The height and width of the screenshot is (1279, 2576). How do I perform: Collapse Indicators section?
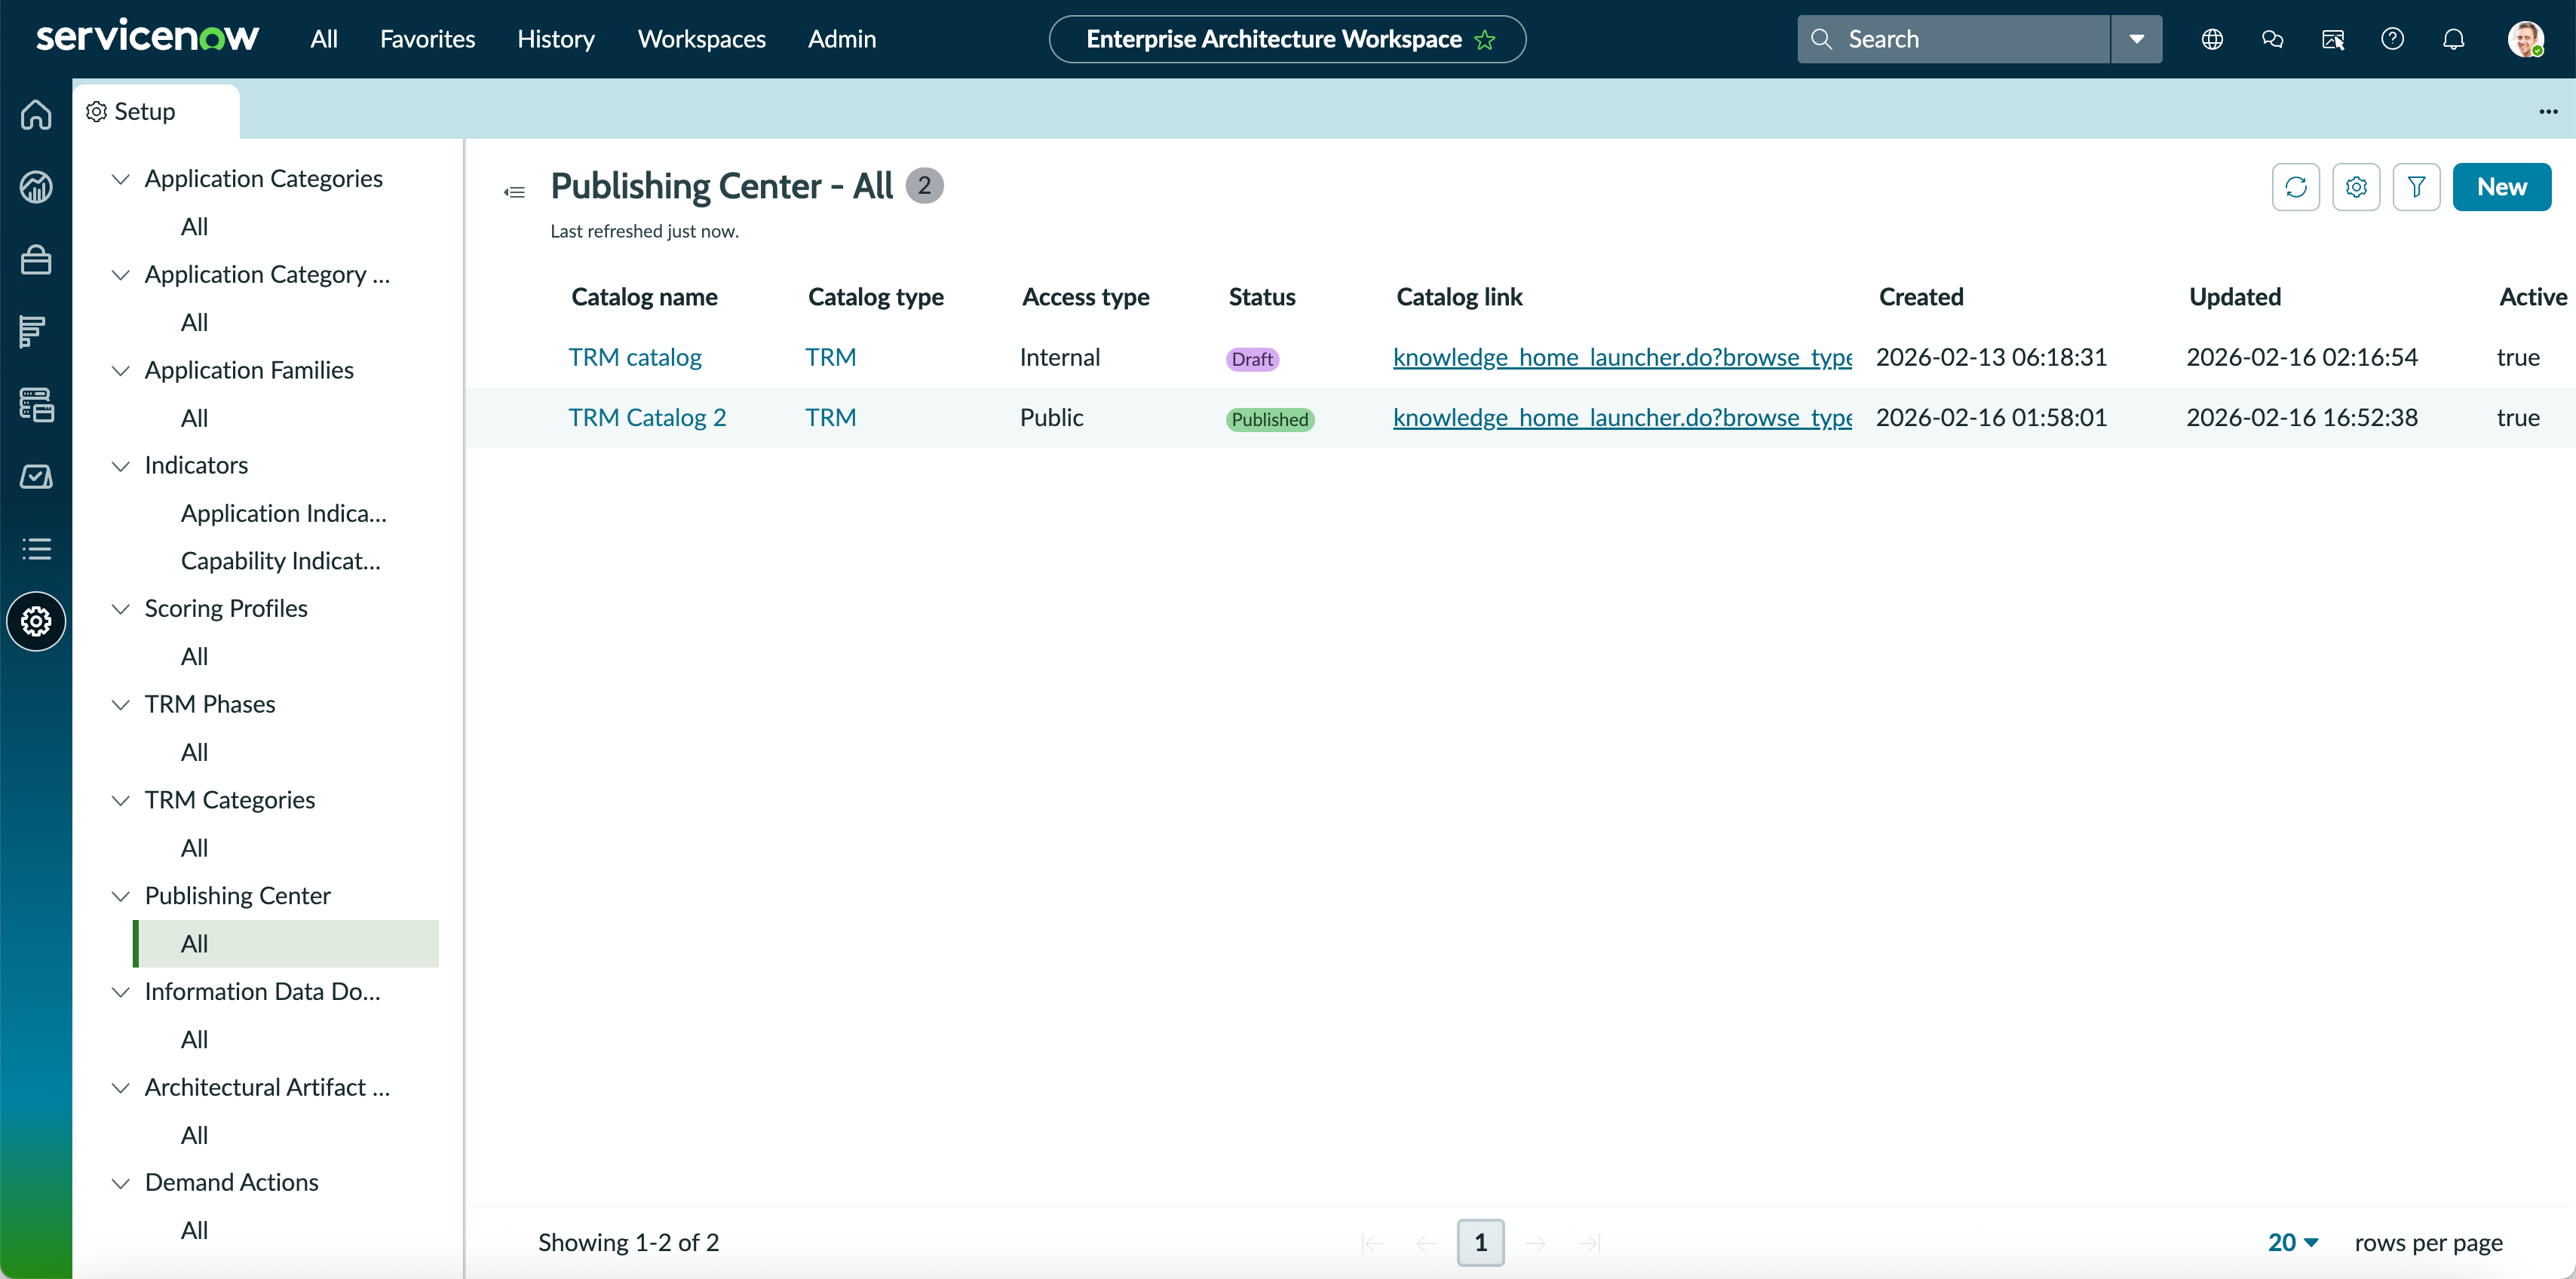pyautogui.click(x=120, y=466)
